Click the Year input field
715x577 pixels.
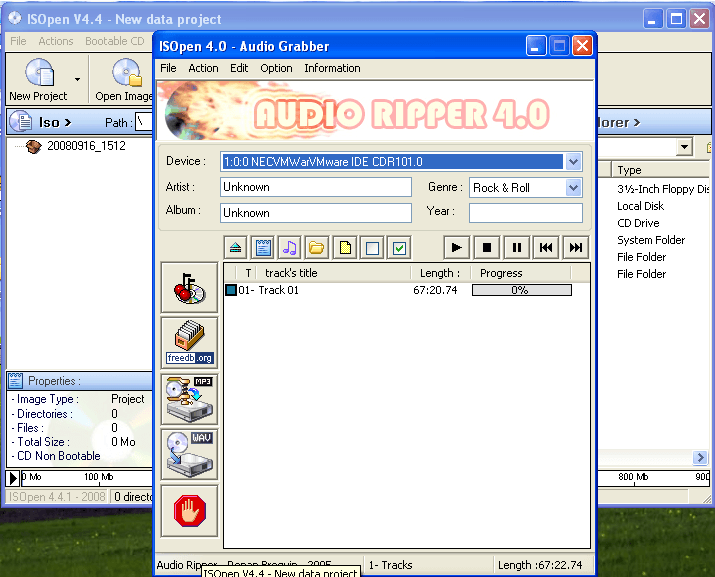point(525,213)
